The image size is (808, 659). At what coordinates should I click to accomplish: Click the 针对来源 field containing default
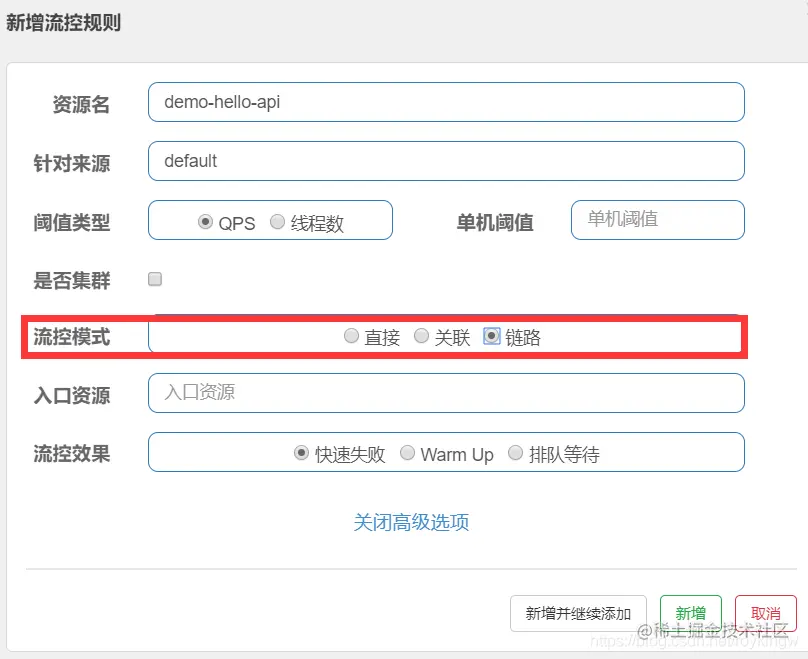tap(446, 160)
